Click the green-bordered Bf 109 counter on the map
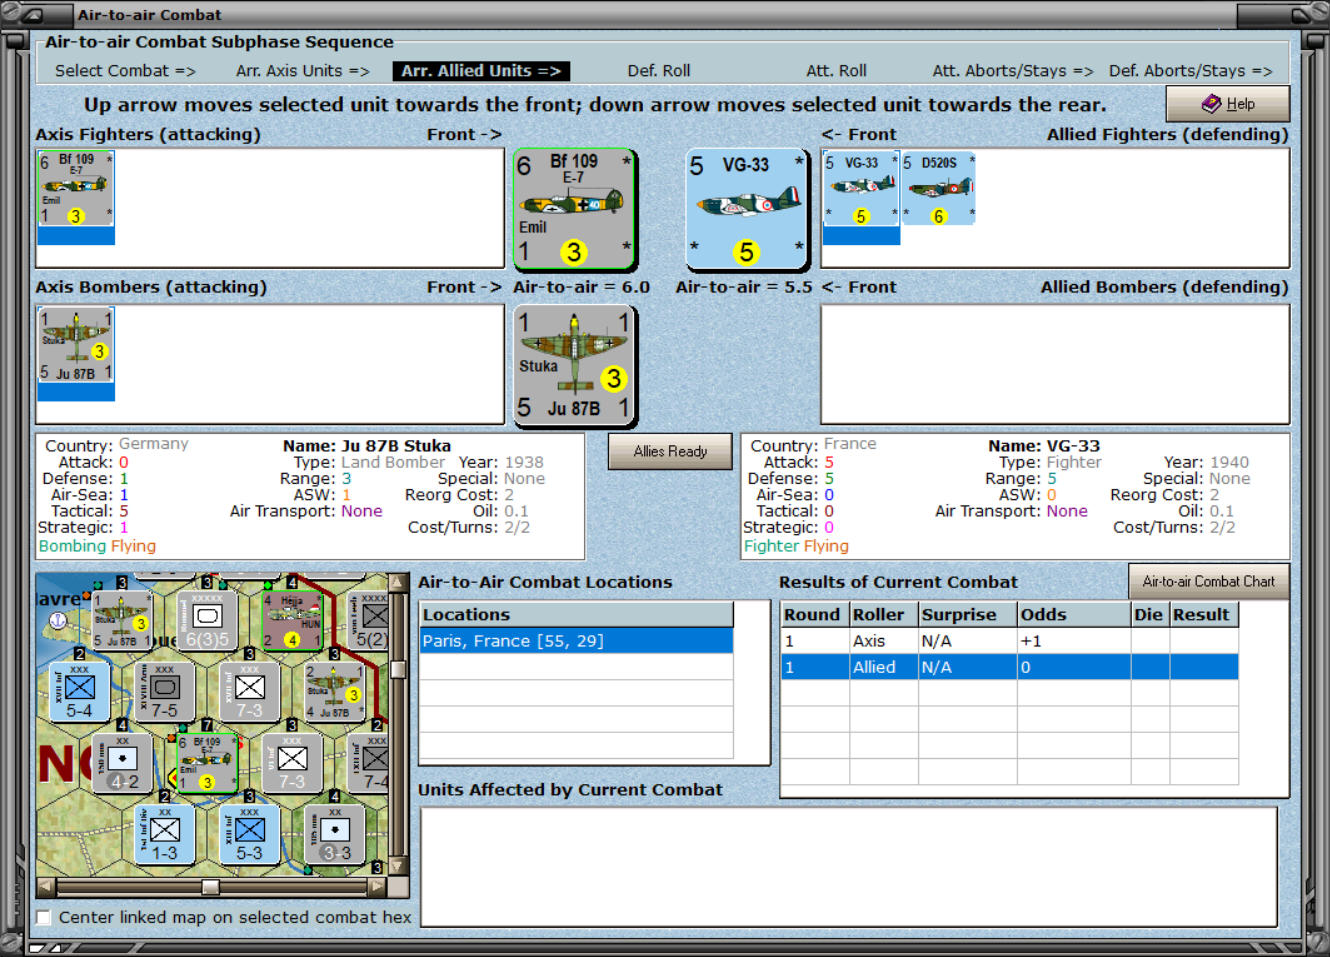Image resolution: width=1330 pixels, height=957 pixels. [207, 762]
